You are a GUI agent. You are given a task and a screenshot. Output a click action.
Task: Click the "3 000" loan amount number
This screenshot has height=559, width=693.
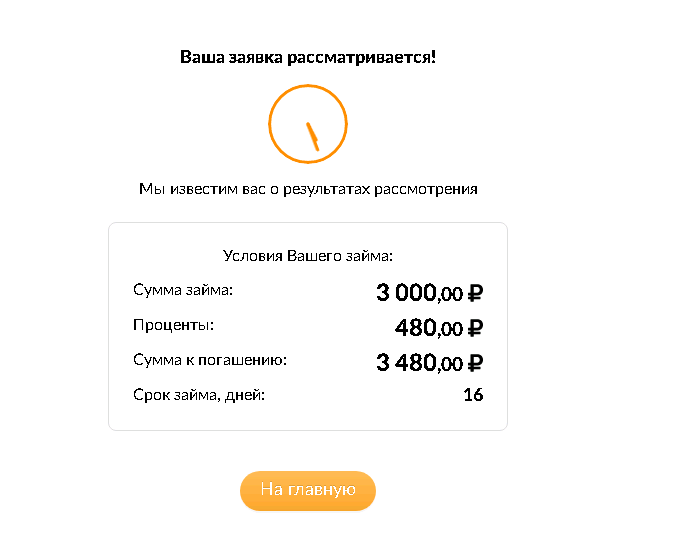(x=406, y=293)
